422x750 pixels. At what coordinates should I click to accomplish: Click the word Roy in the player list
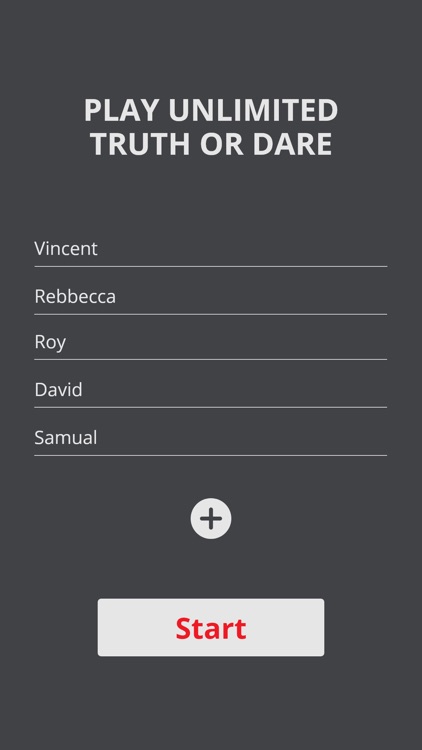click(50, 342)
